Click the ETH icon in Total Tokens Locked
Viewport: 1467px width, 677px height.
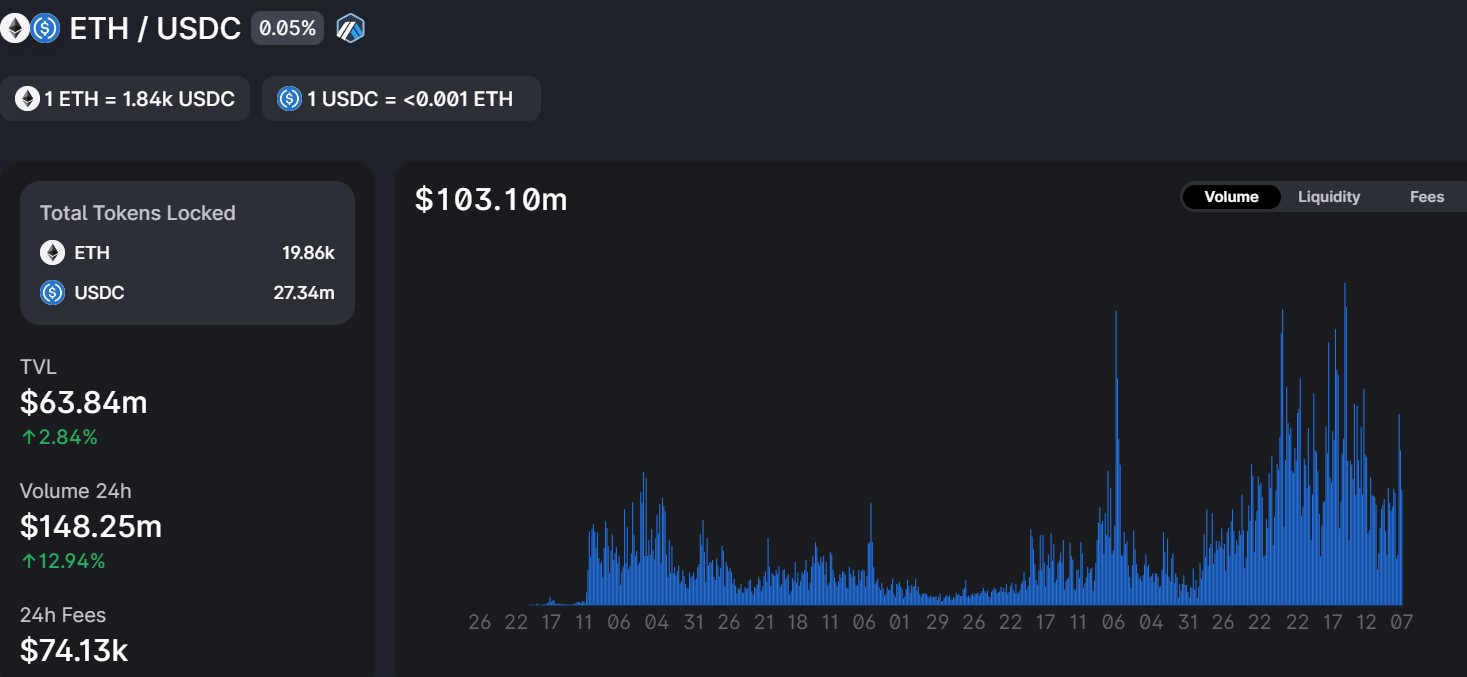(x=52, y=253)
